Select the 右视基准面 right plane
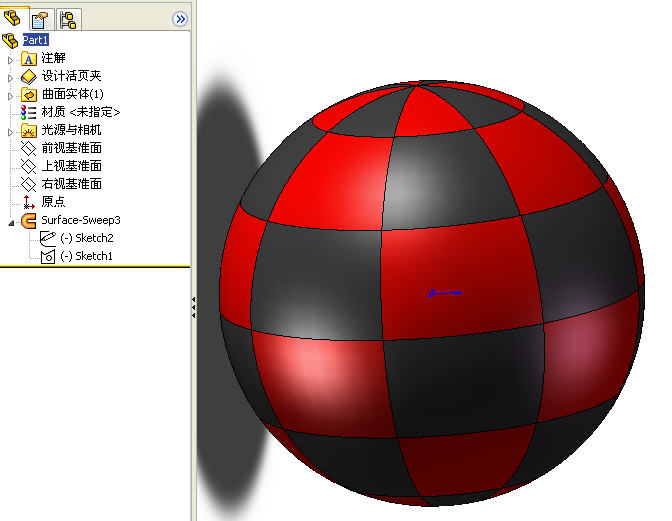Screen dimensions: 672x521 [x=71, y=184]
